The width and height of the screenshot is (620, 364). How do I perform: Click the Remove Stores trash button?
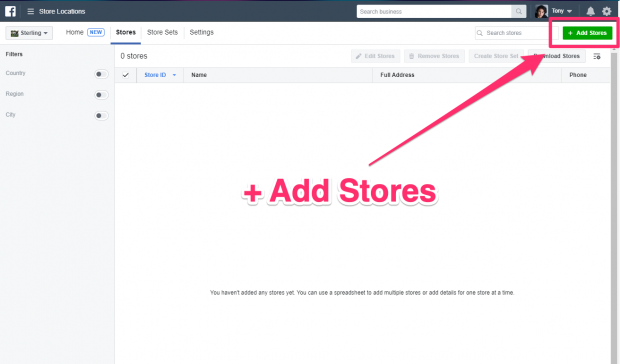(434, 56)
